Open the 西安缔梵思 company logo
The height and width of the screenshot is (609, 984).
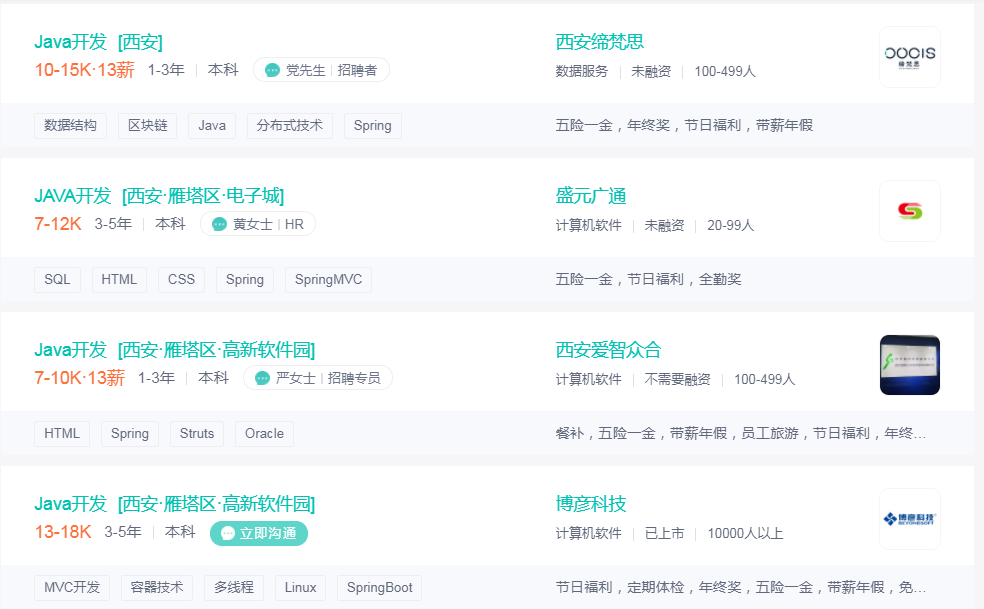point(909,57)
